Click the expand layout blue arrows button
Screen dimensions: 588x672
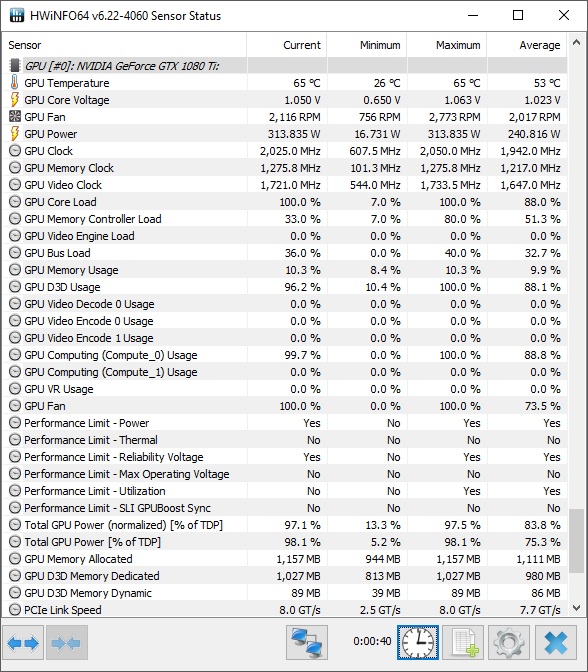coord(23,642)
